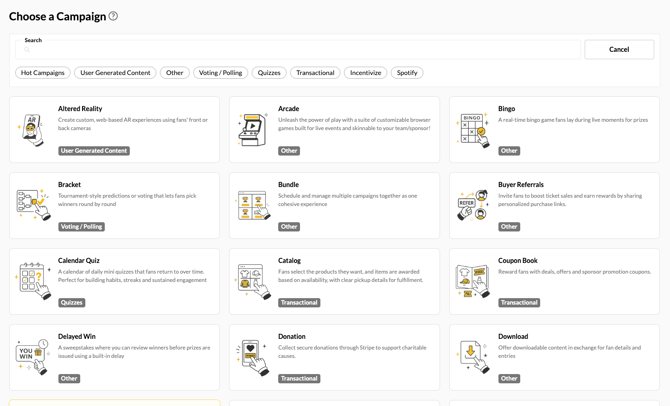The width and height of the screenshot is (670, 406).
Task: Select the Download campaign icon
Action: [x=473, y=357]
